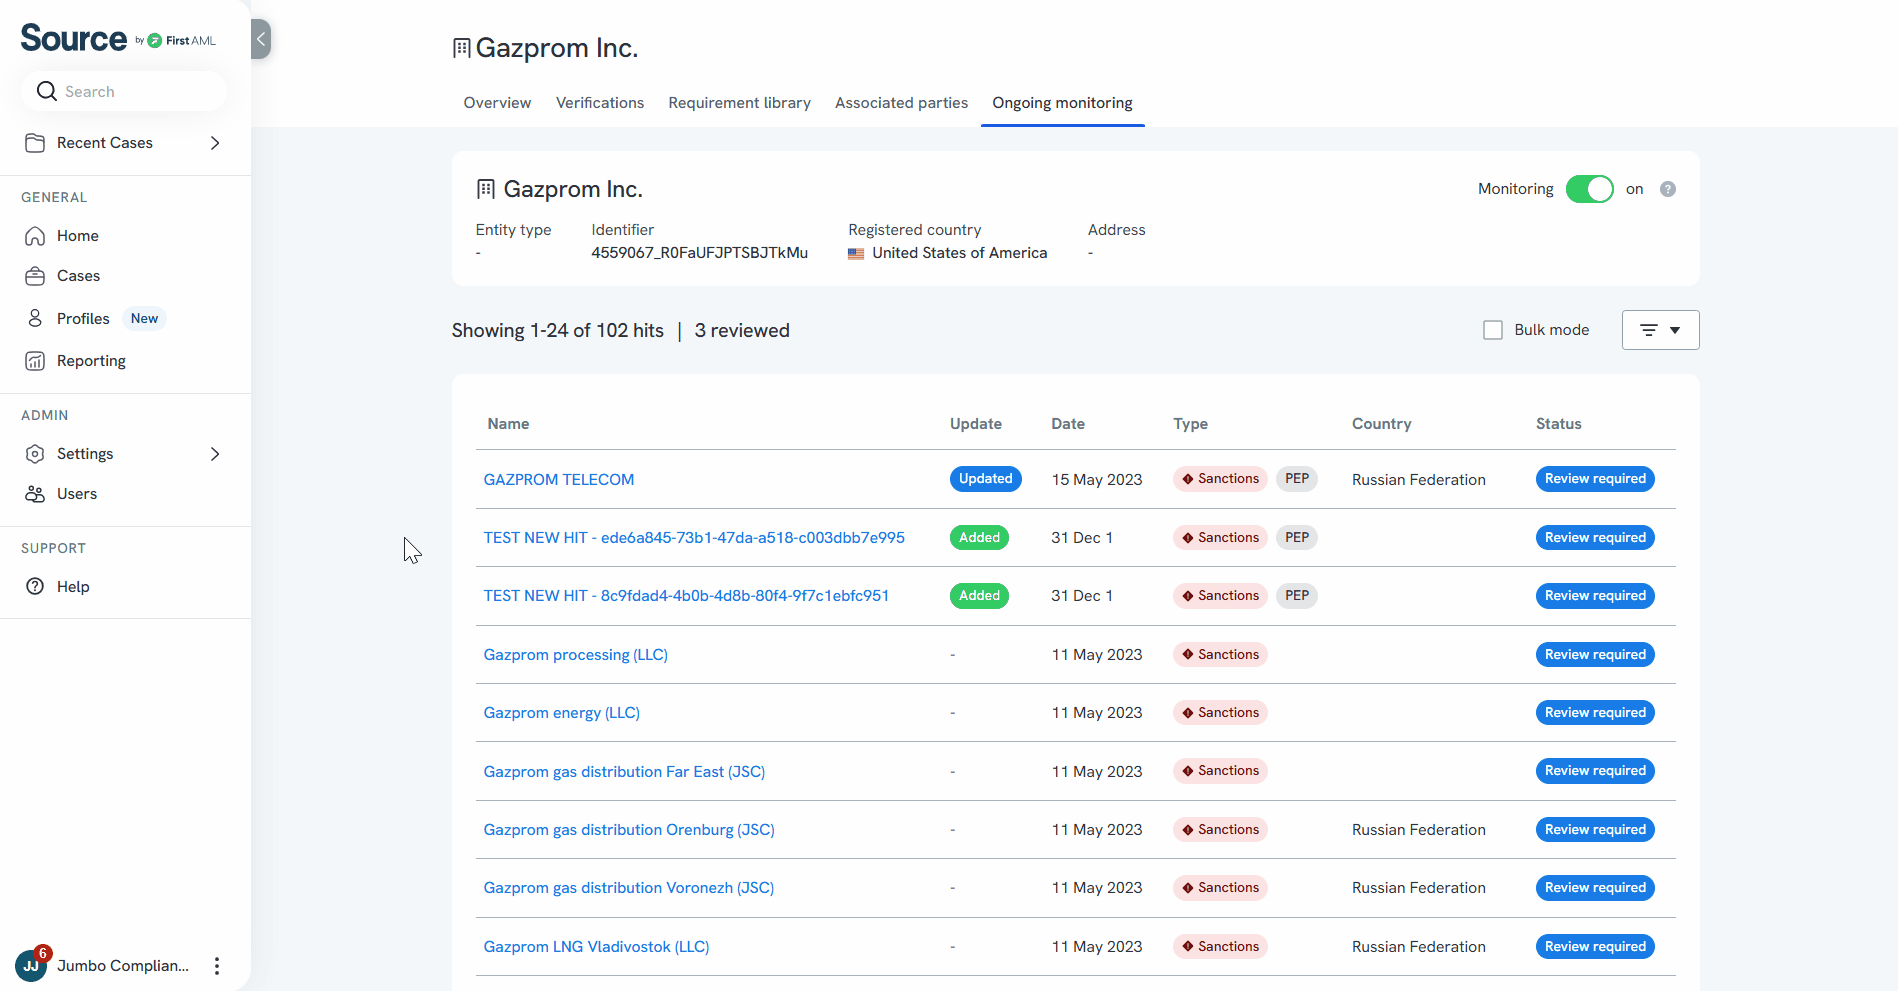Click the Status column header
The height and width of the screenshot is (991, 1898).
(1558, 424)
